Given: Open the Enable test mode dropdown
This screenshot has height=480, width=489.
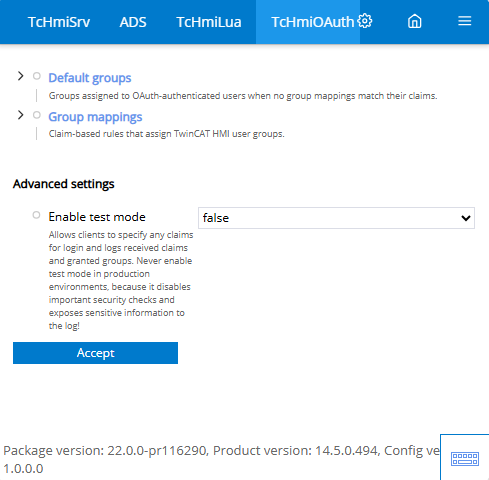Looking at the screenshot, I should [x=336, y=218].
